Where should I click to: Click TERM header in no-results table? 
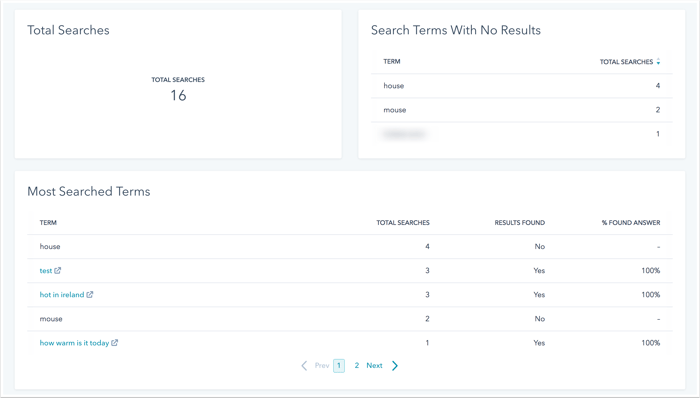pyautogui.click(x=392, y=62)
